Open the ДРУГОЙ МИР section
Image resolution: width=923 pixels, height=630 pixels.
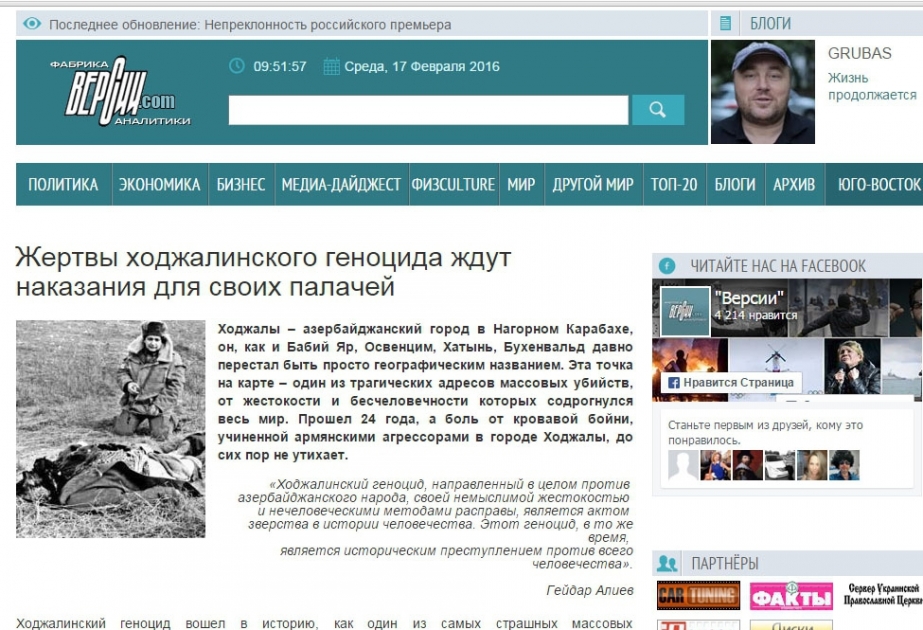point(593,184)
